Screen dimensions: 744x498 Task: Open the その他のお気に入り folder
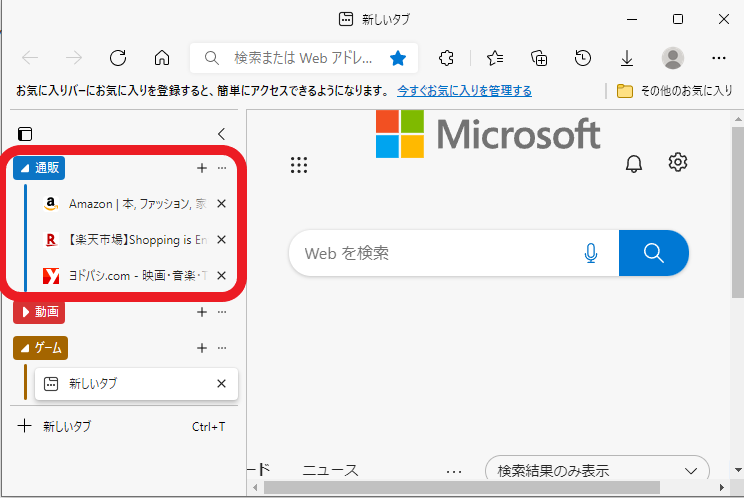675,91
